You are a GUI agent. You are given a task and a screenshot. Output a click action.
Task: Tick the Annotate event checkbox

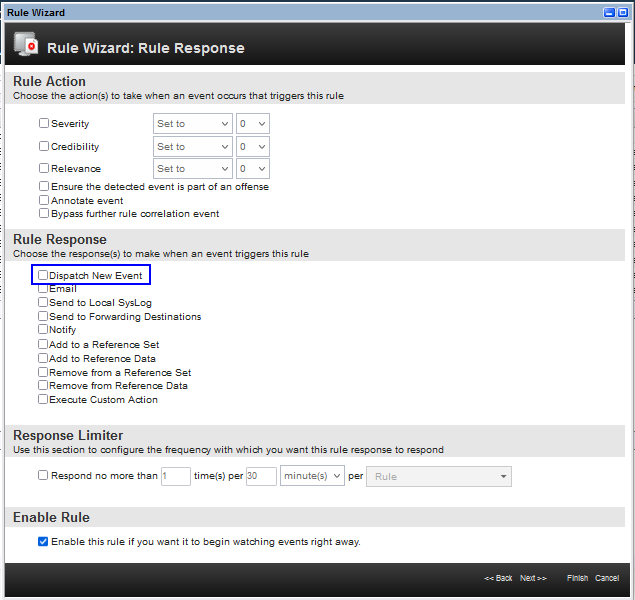[x=44, y=200]
